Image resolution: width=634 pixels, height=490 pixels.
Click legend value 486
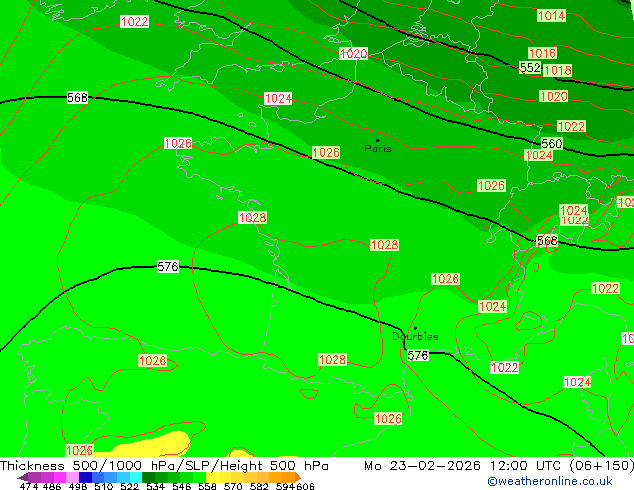coord(52,486)
